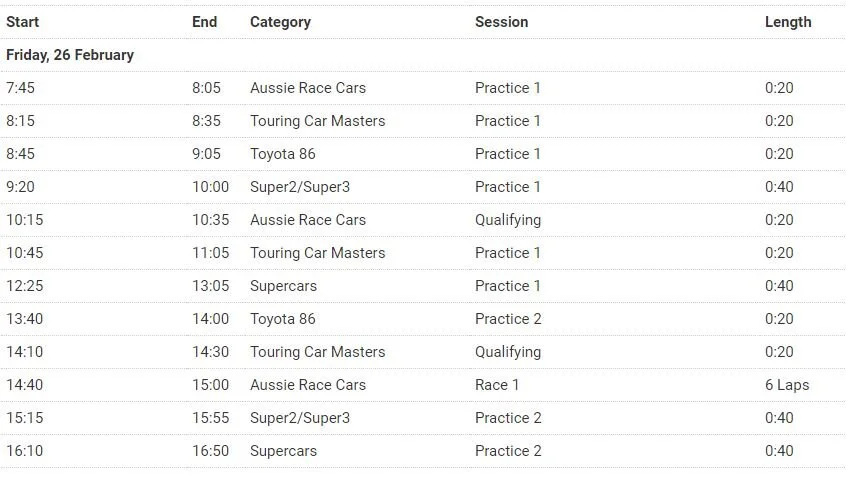This screenshot has height=477, width=846.
Task: Select the Super2/Super3 entry starting 9:20
Action: 300,187
